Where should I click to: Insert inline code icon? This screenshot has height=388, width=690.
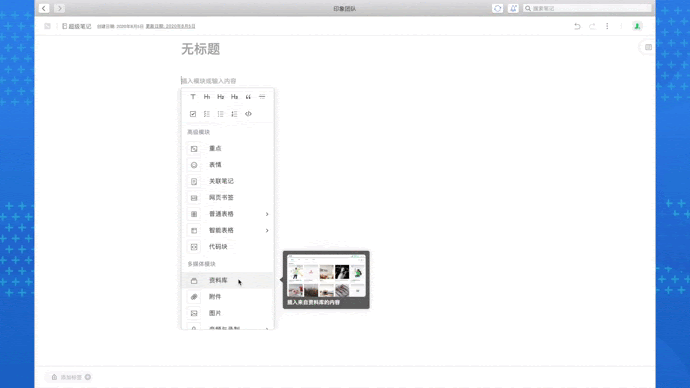248,114
